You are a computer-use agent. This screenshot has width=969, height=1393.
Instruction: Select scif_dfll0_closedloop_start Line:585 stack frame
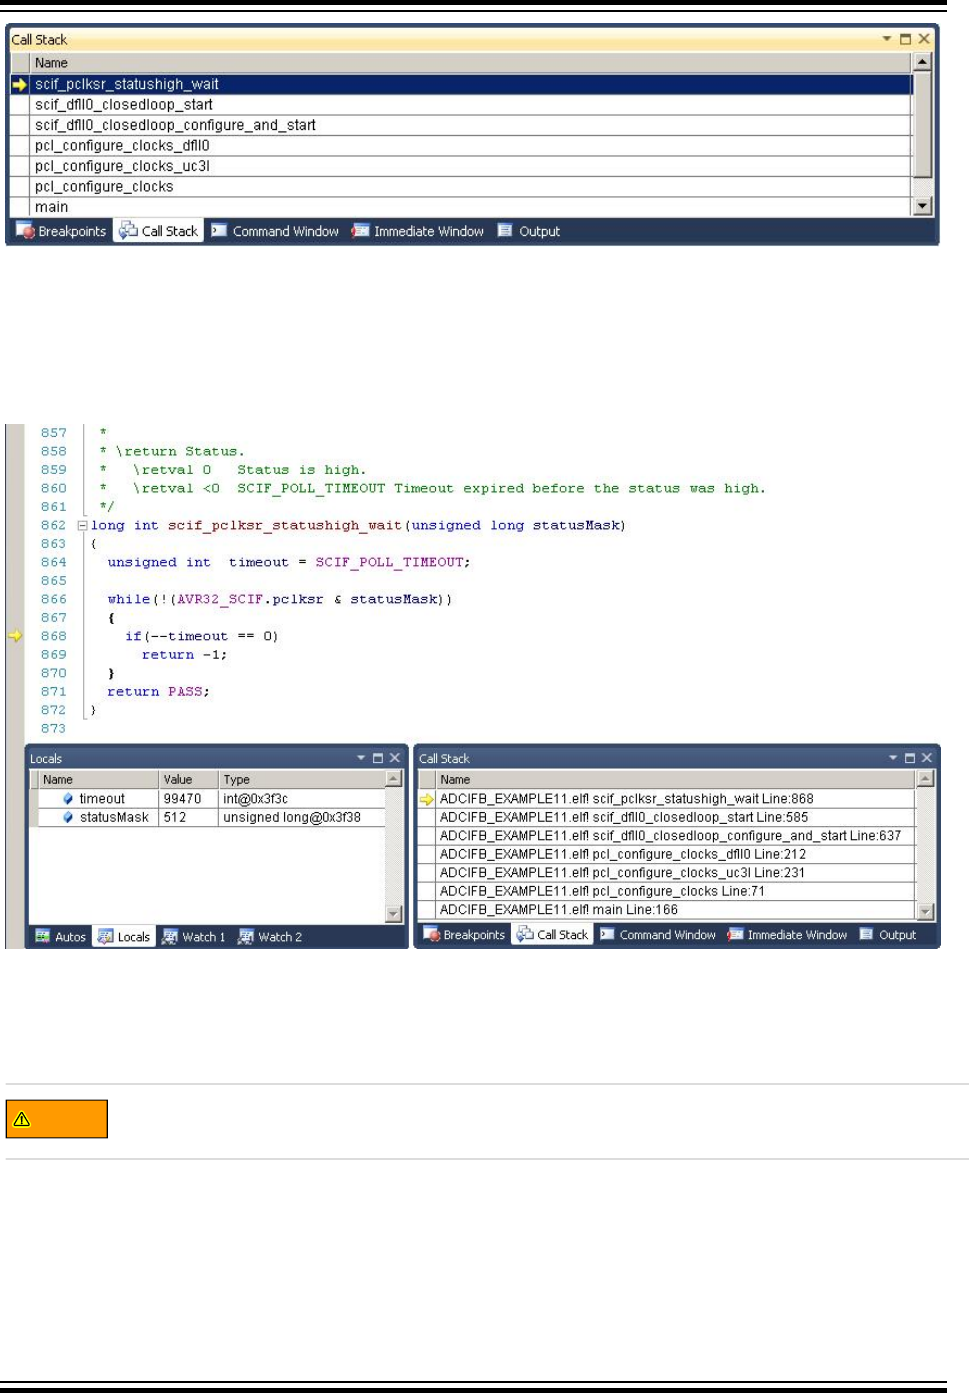668,817
